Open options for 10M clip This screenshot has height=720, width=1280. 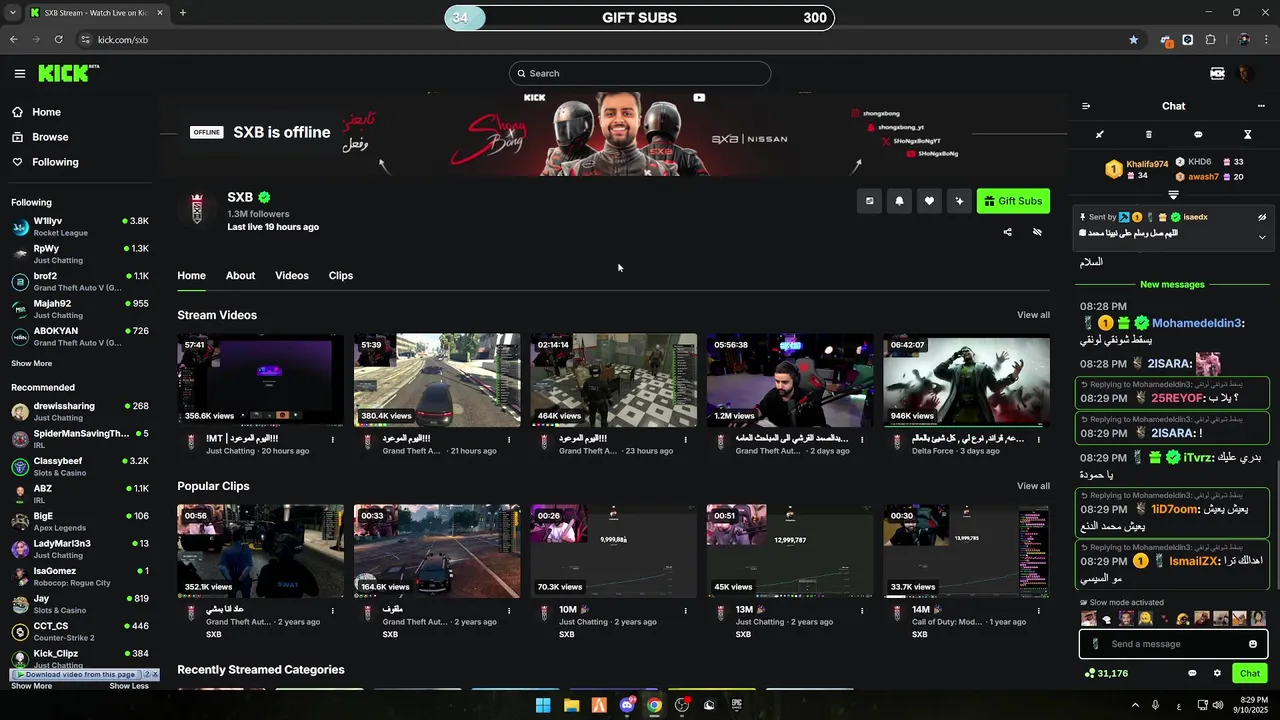(686, 610)
